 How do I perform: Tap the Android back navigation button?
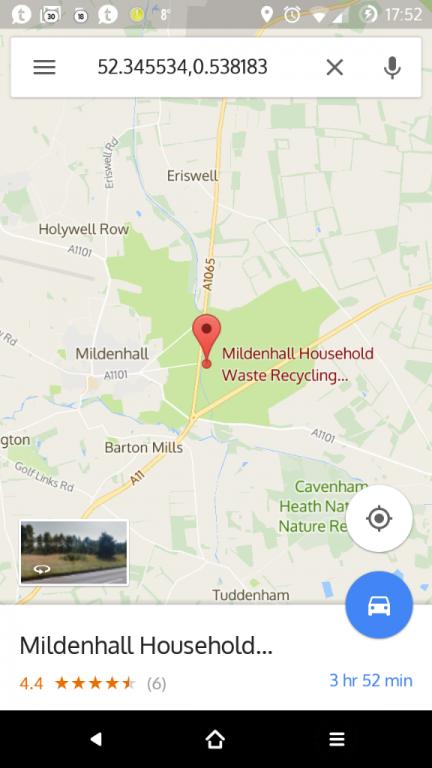coord(96,739)
